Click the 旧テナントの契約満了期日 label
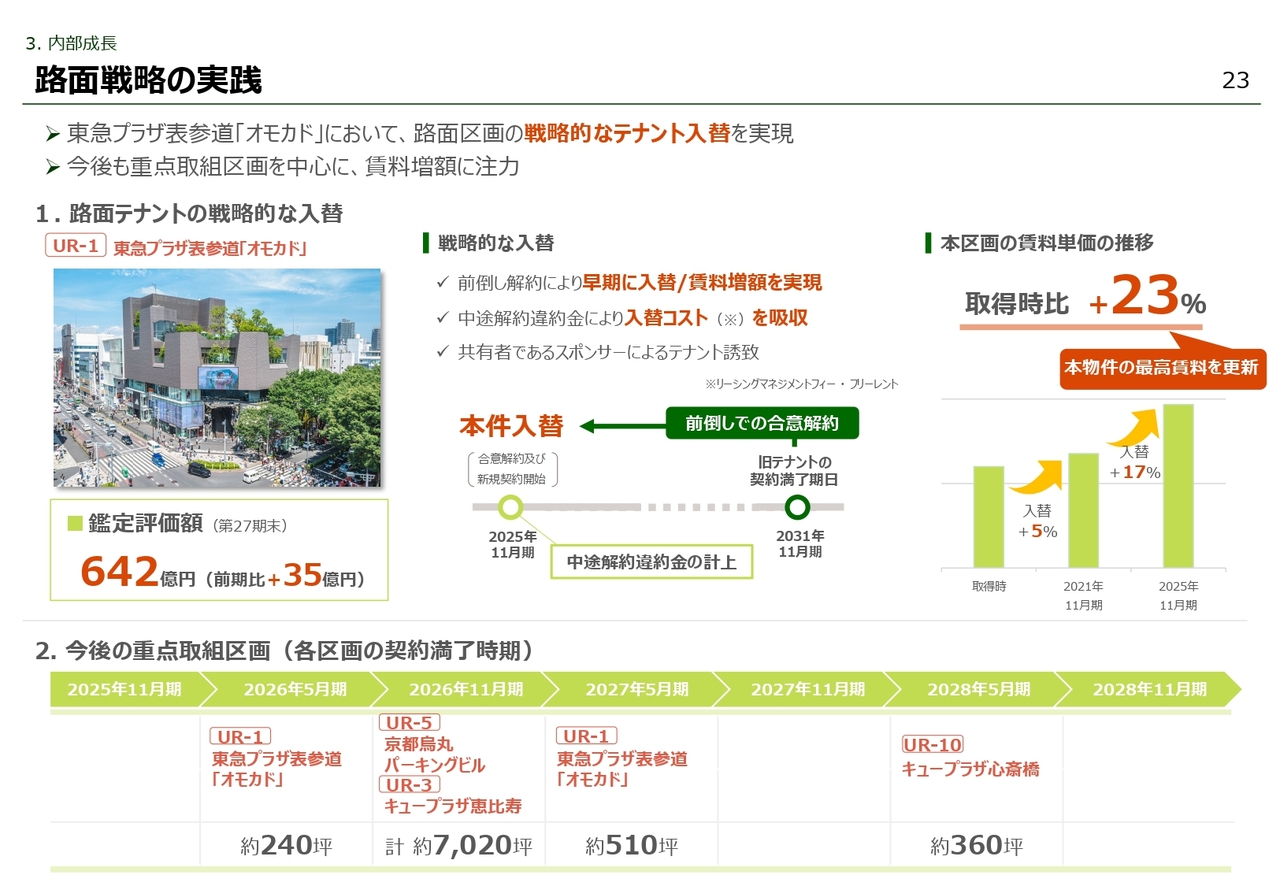This screenshot has height=886, width=1280. click(794, 470)
